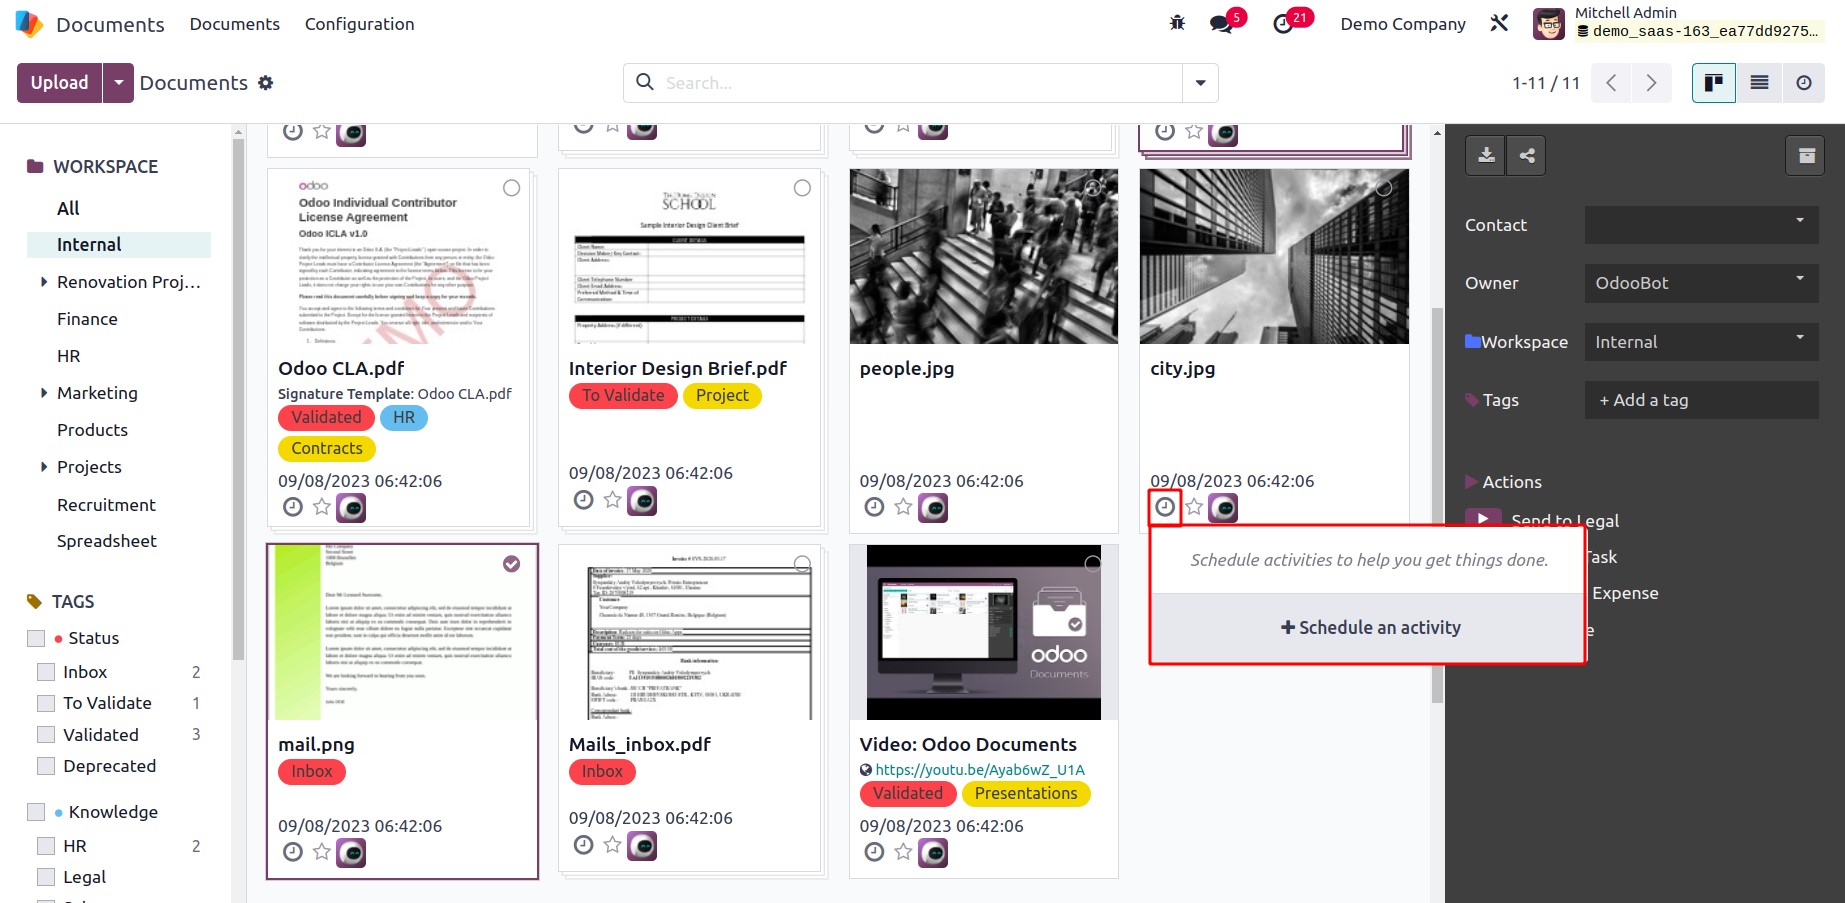Select the Recruitment workspace
Viewport: 1845px width, 903px height.
(106, 505)
